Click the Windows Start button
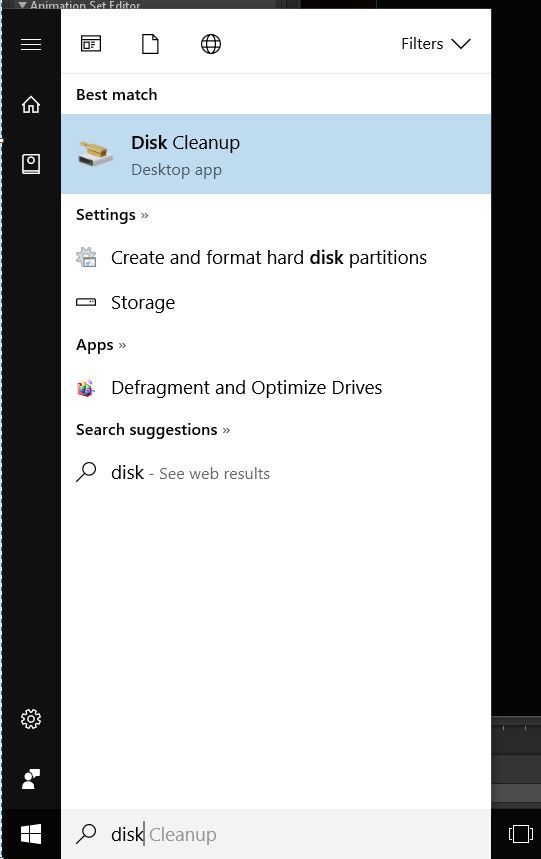The image size is (541, 859). [31, 834]
